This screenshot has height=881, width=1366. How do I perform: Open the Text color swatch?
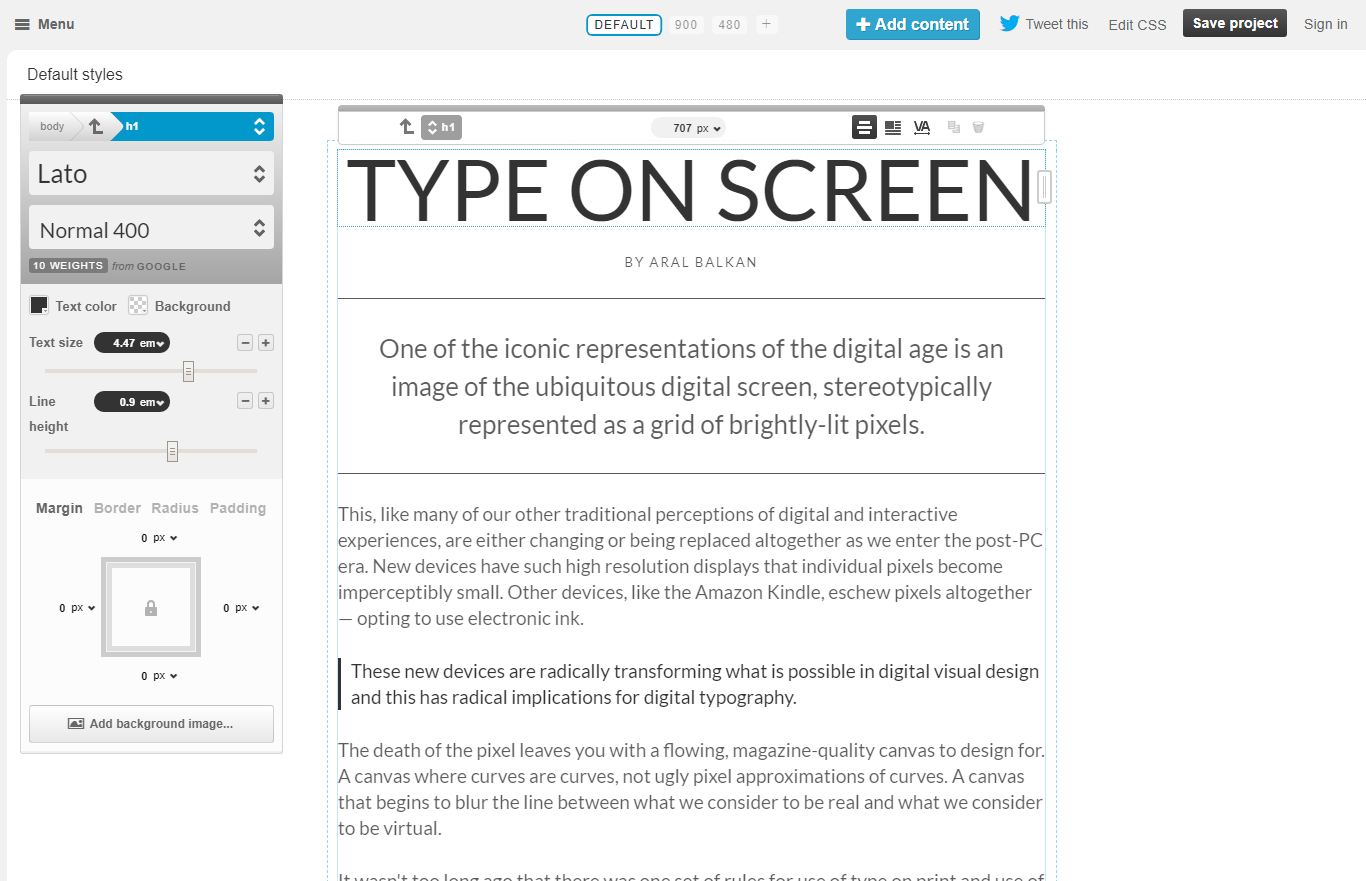pos(39,306)
